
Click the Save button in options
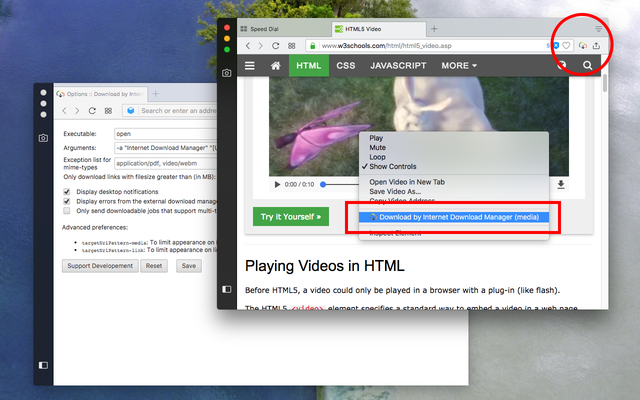coord(189,266)
